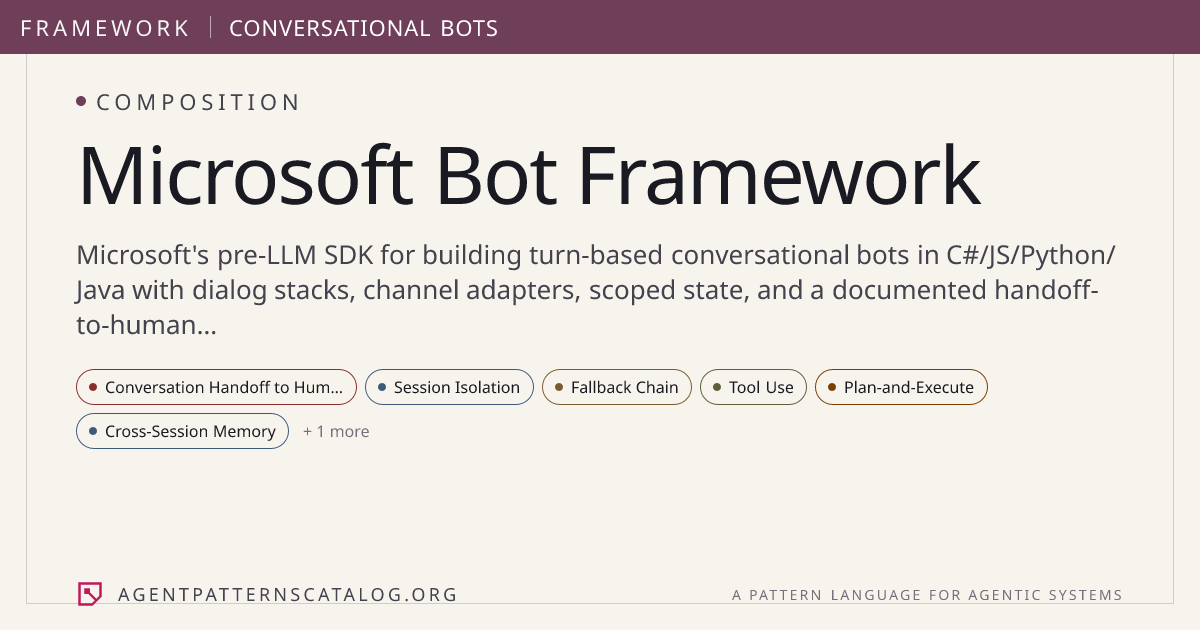The height and width of the screenshot is (630, 1200).
Task: Select the Fallback Chain tag
Action: coord(617,387)
